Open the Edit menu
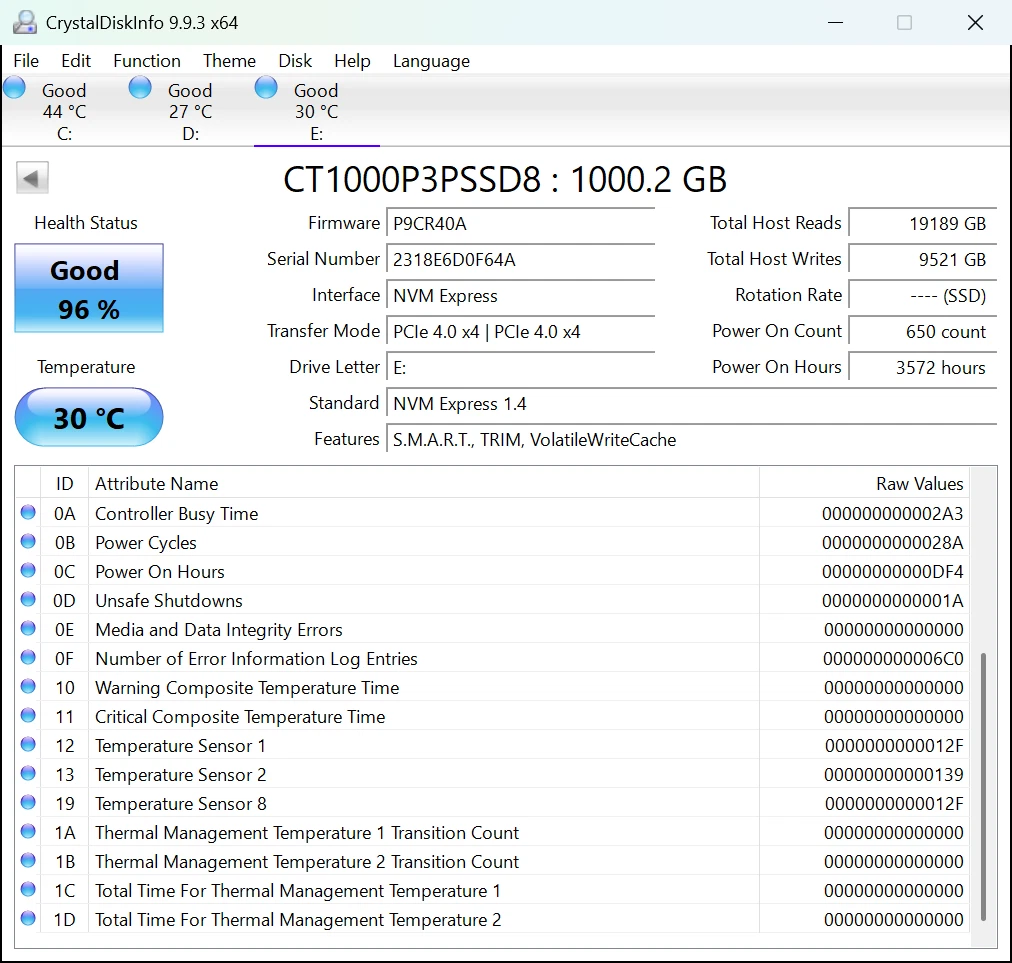 point(76,61)
